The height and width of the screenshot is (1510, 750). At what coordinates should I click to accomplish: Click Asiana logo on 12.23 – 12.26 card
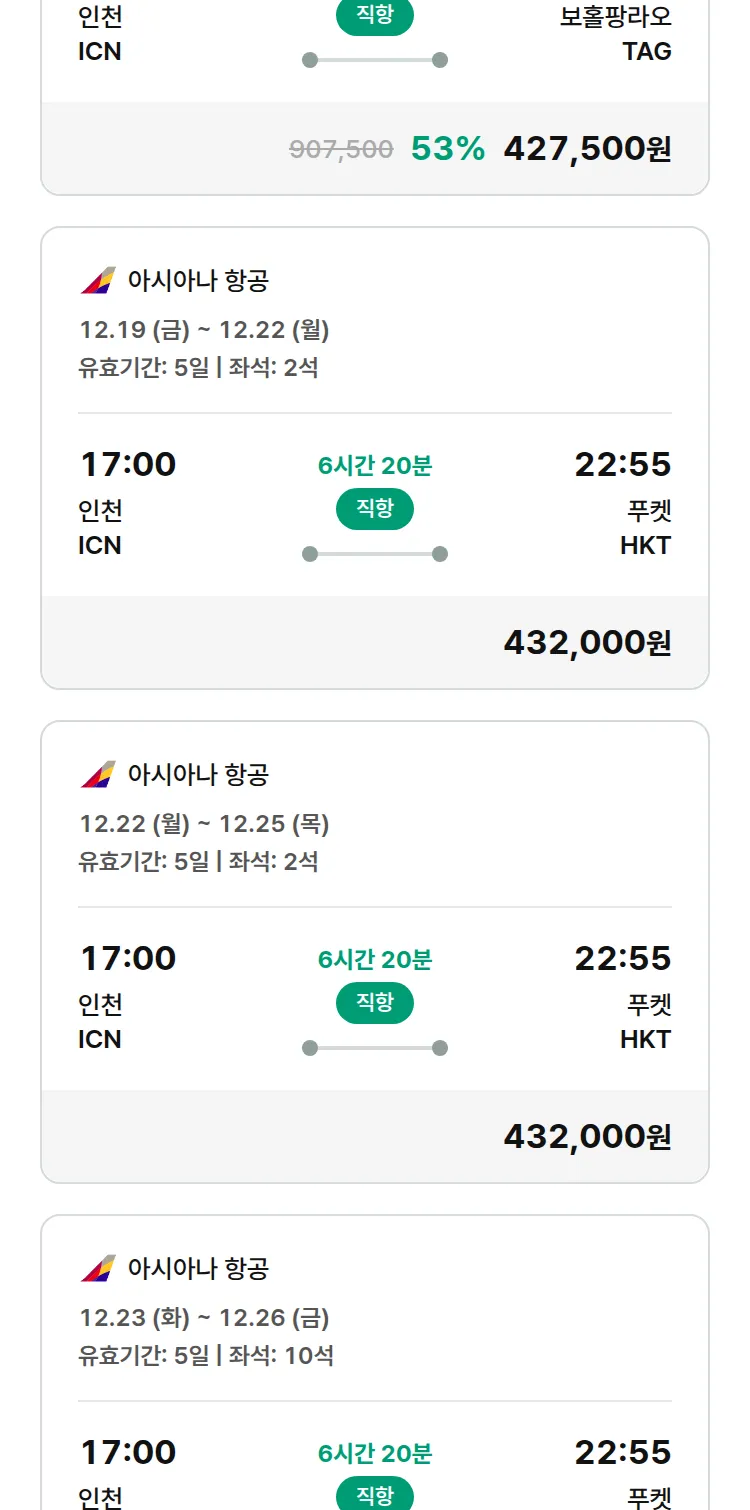pos(98,1269)
